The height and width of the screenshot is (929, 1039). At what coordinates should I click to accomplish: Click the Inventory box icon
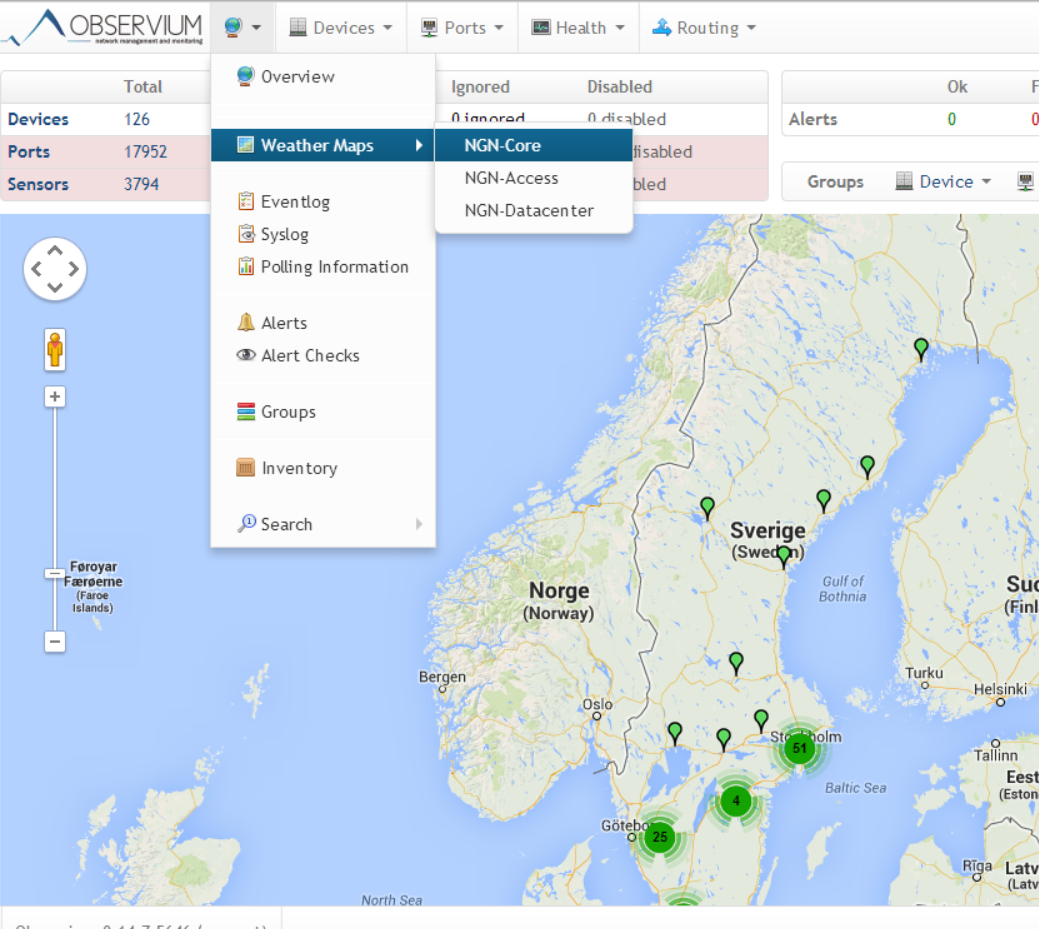[245, 467]
